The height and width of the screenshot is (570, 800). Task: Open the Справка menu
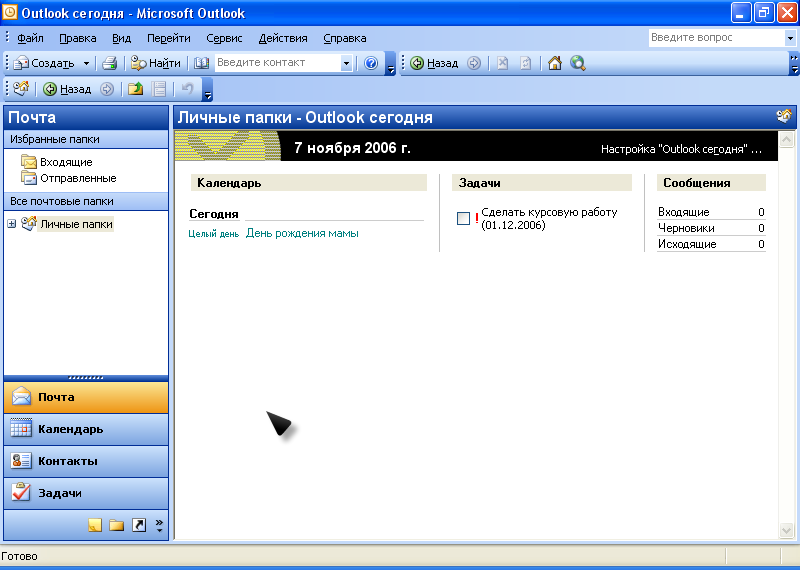344,38
